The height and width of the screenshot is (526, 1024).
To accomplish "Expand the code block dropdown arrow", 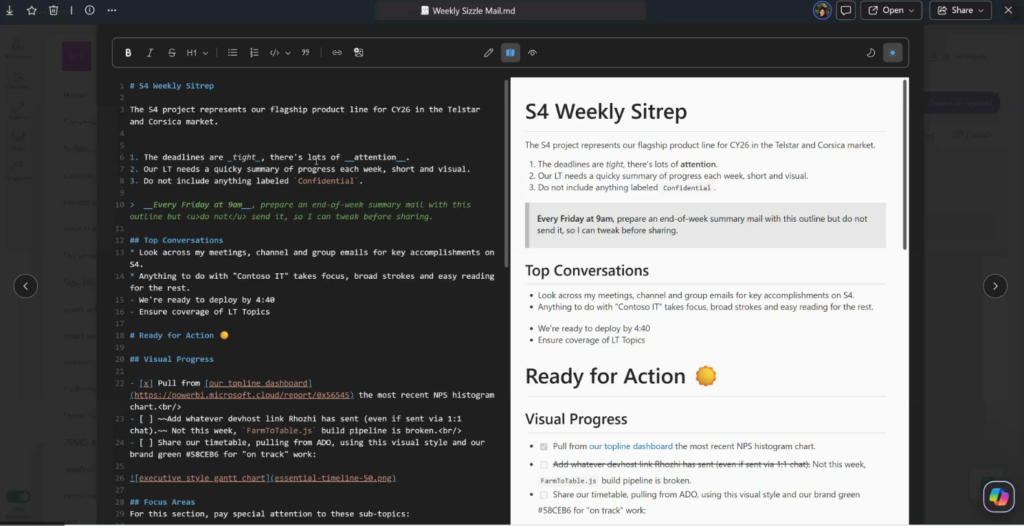I will 288,52.
